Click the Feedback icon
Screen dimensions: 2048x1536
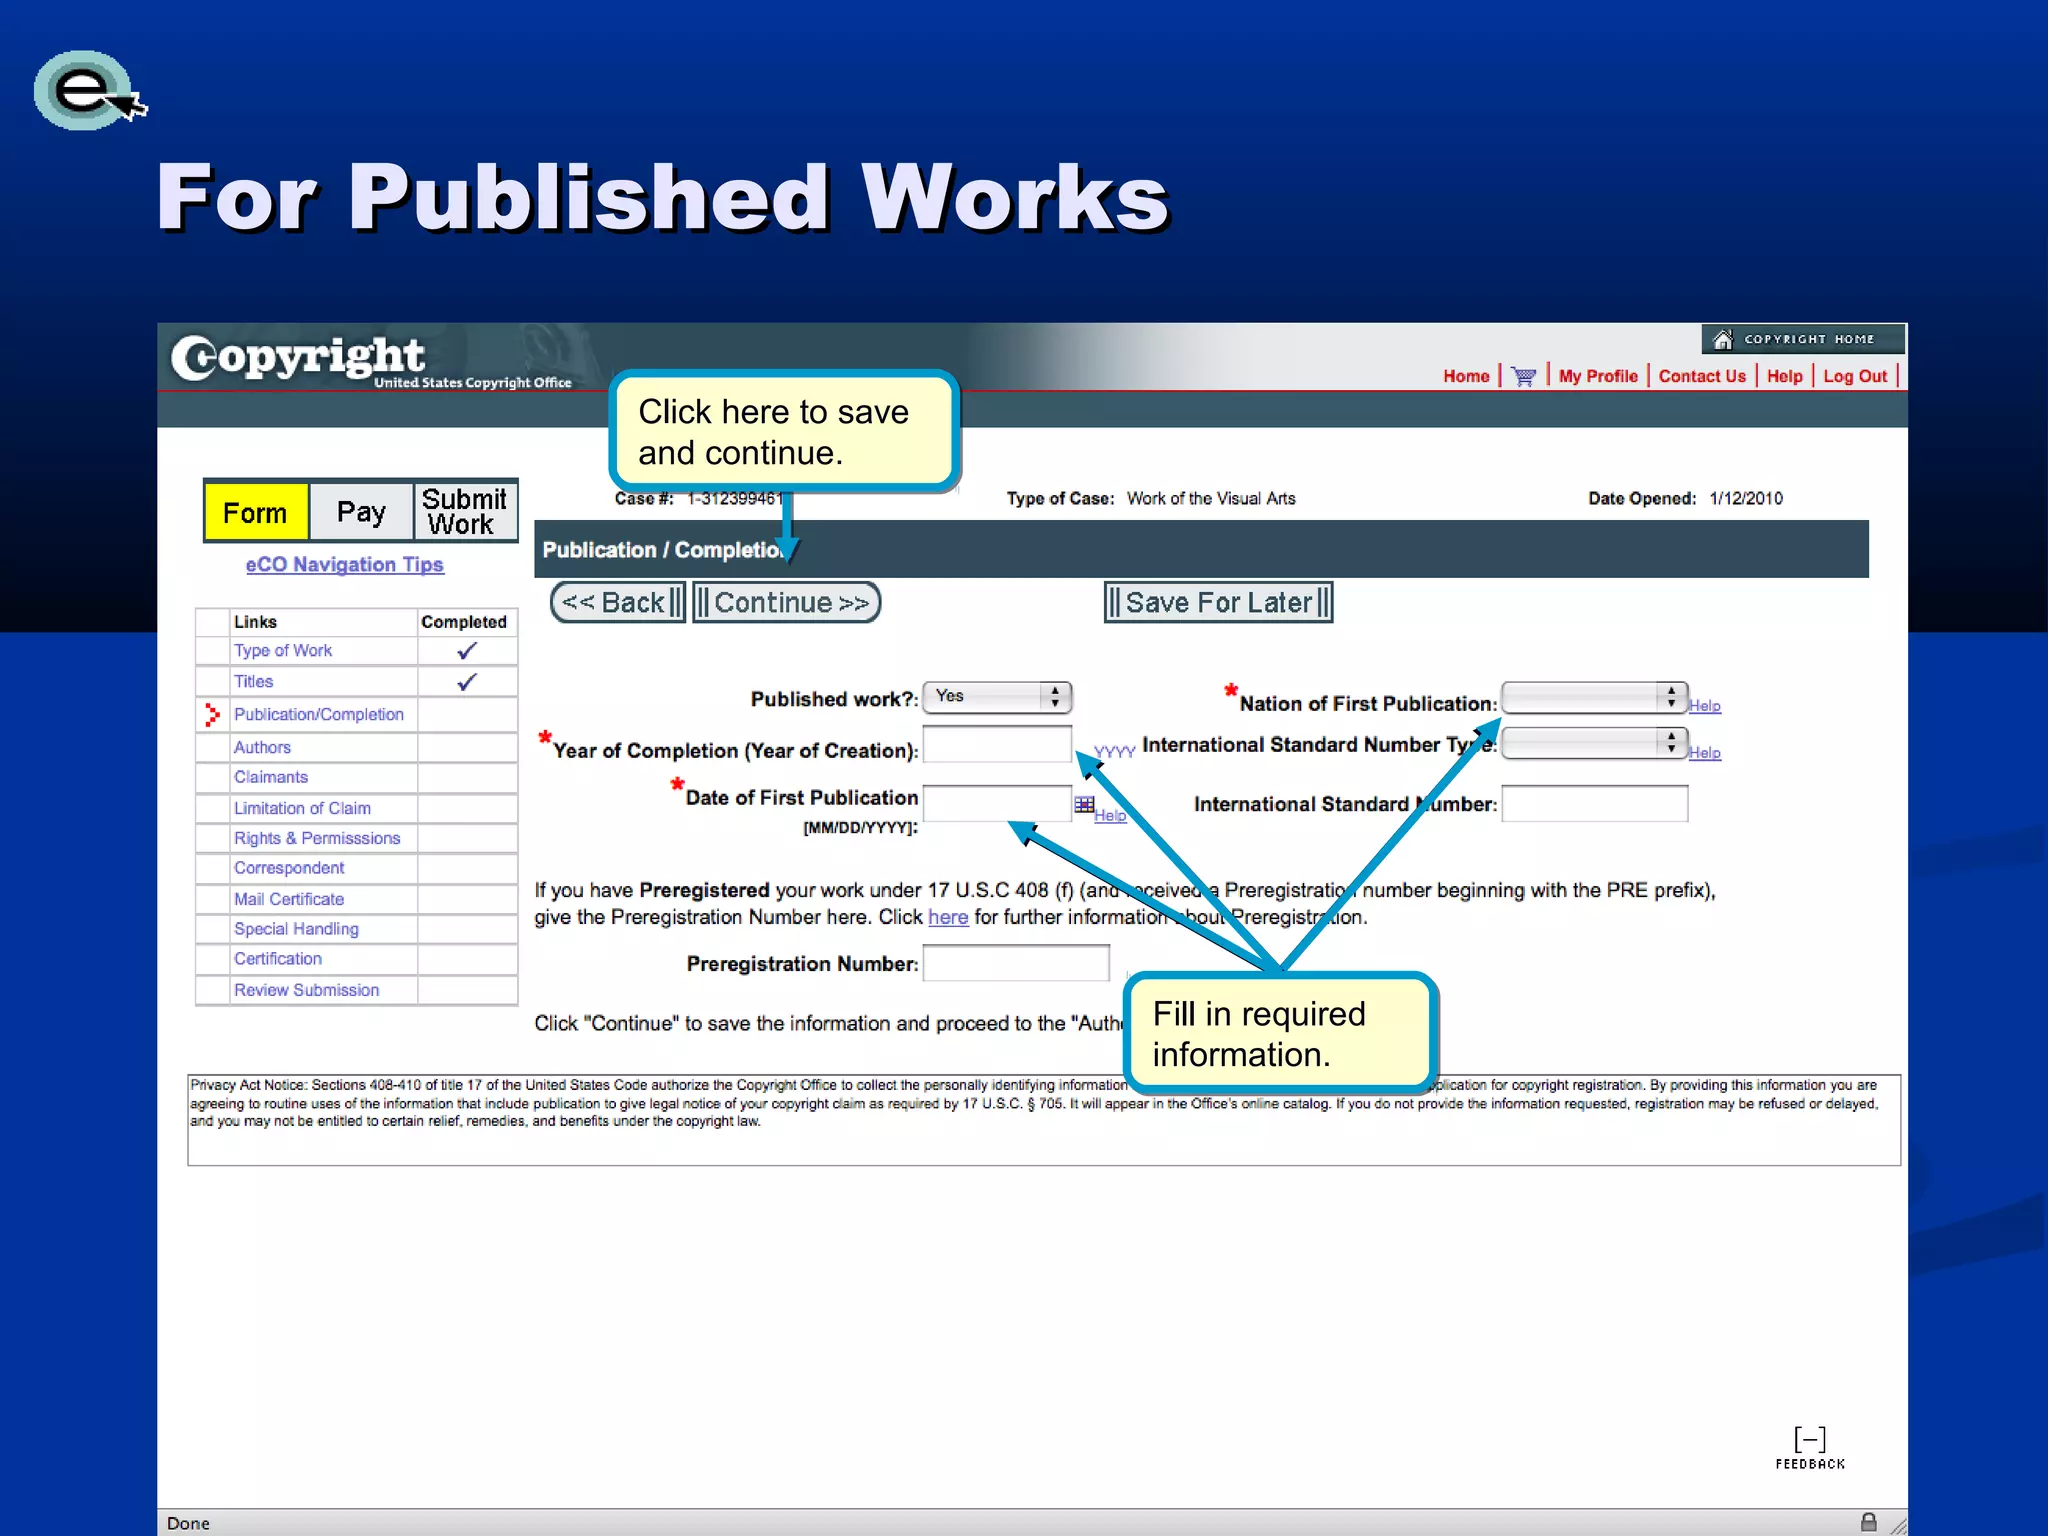(1810, 1447)
